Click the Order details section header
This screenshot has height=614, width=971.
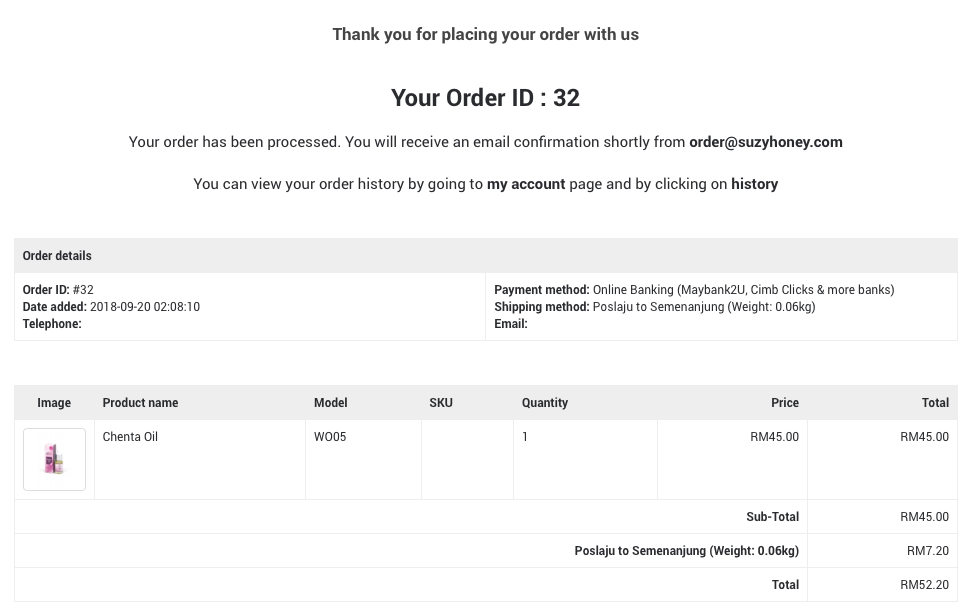click(x=486, y=256)
